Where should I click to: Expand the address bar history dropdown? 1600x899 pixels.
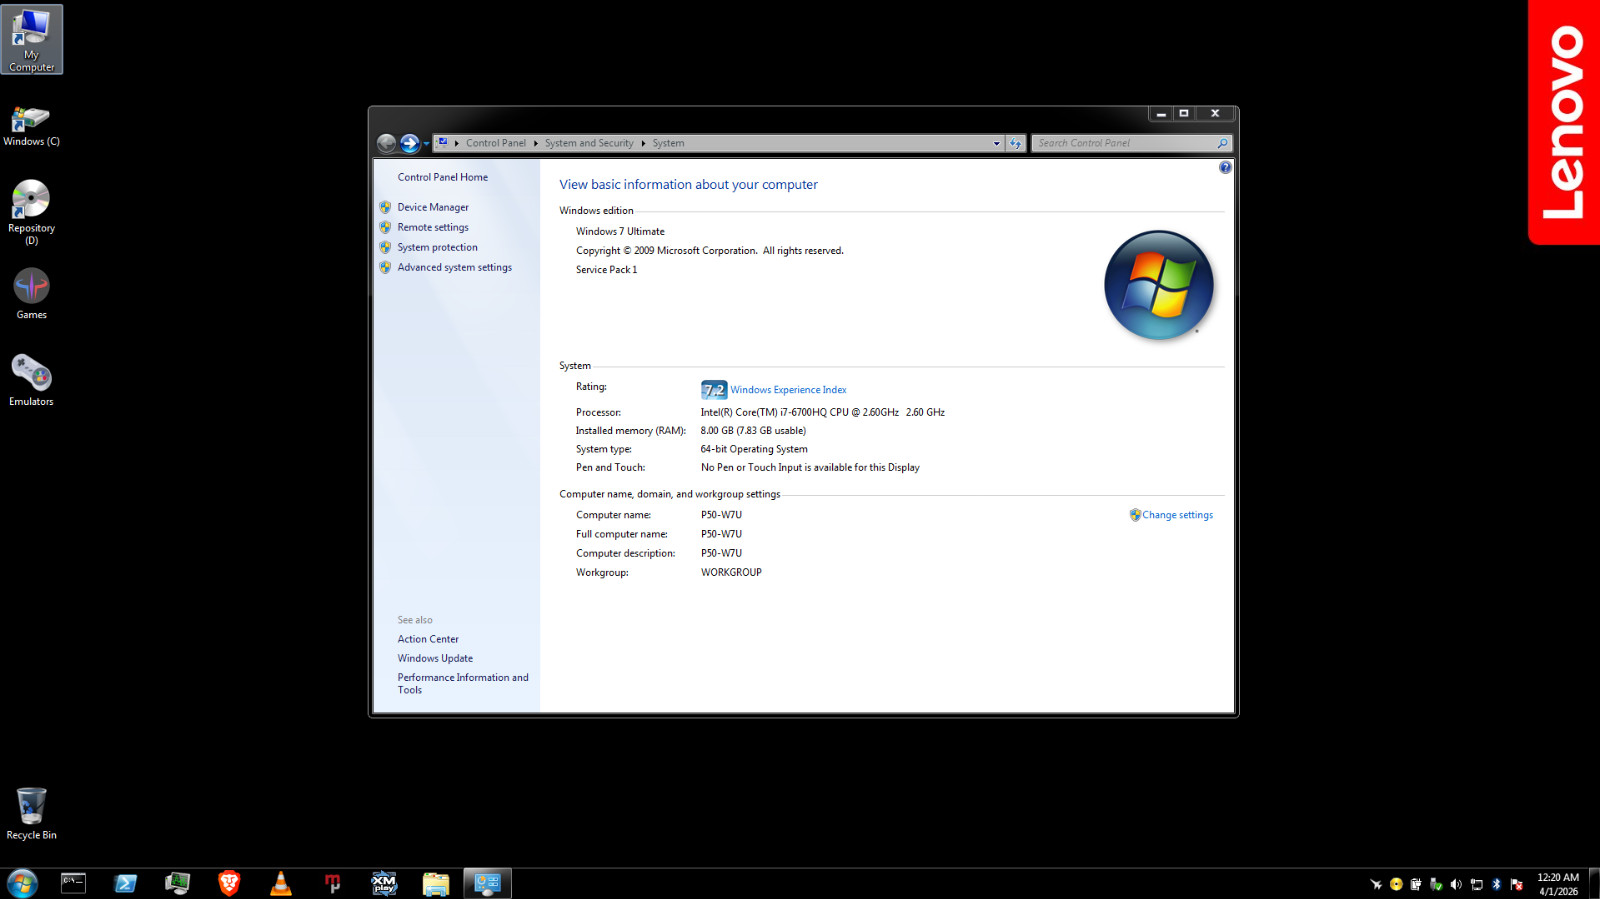tap(996, 143)
